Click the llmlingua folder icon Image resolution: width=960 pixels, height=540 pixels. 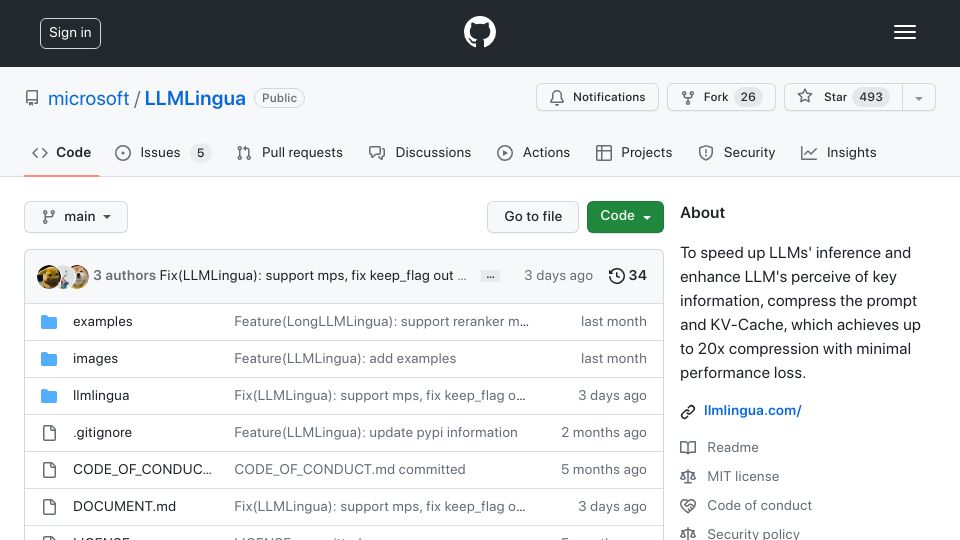coord(49,396)
